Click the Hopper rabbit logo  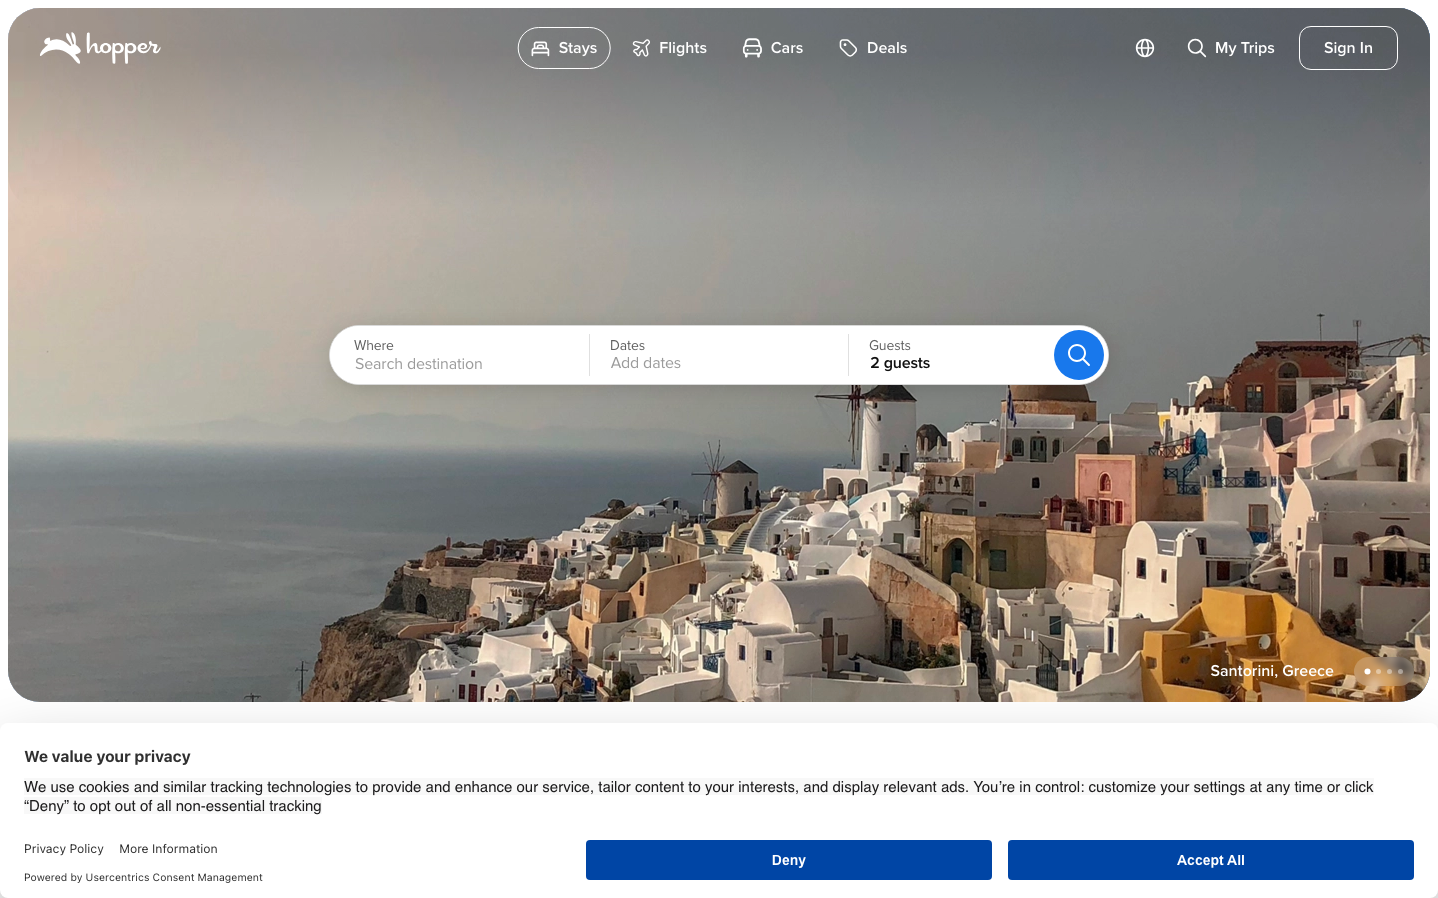point(100,48)
